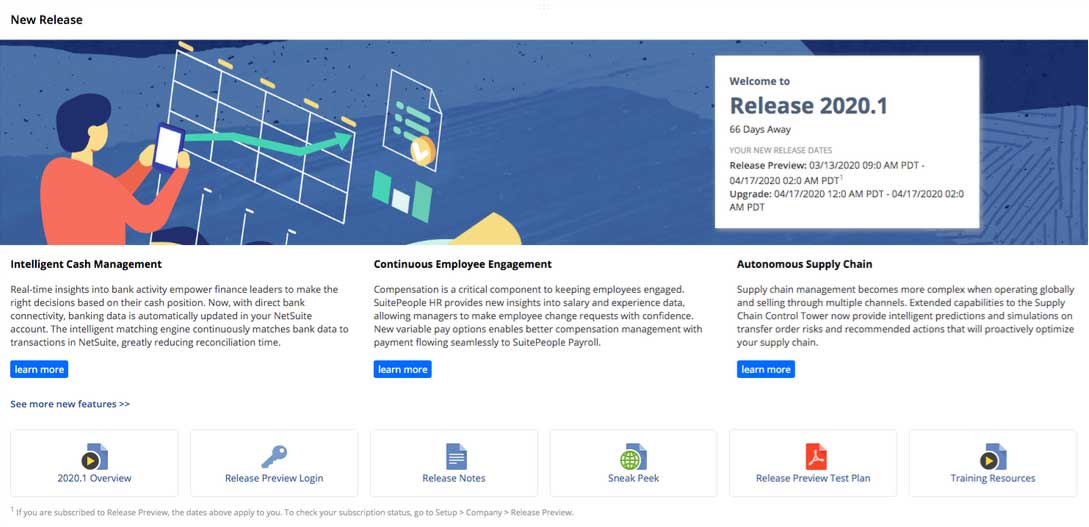This screenshot has width=1089, height=527.
Task: Click the smartphone illustration in the banner
Action: click(167, 146)
